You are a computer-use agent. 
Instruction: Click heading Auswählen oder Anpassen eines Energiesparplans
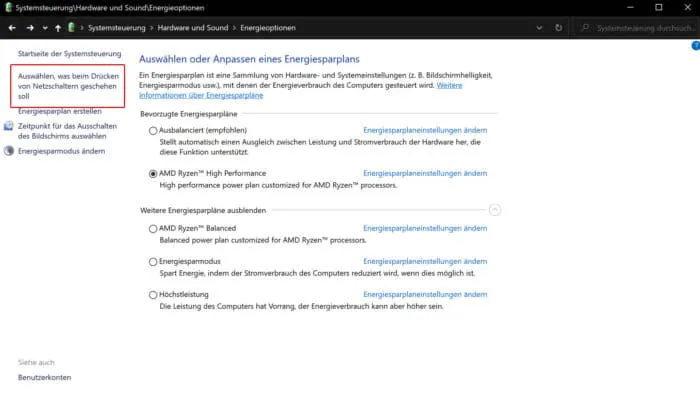click(249, 59)
